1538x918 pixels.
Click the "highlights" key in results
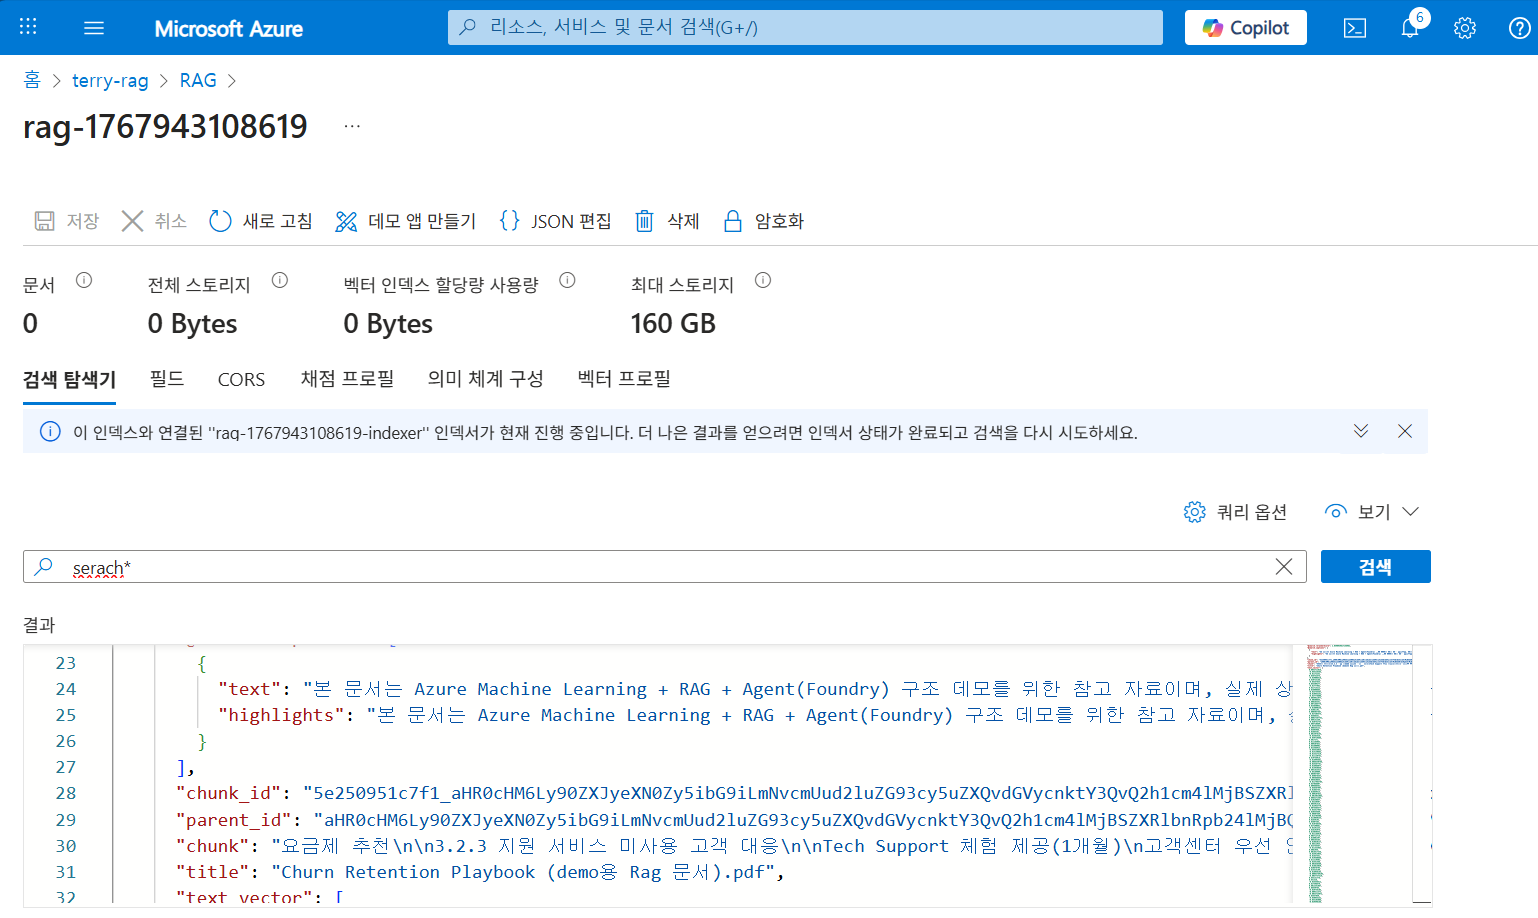(x=281, y=715)
